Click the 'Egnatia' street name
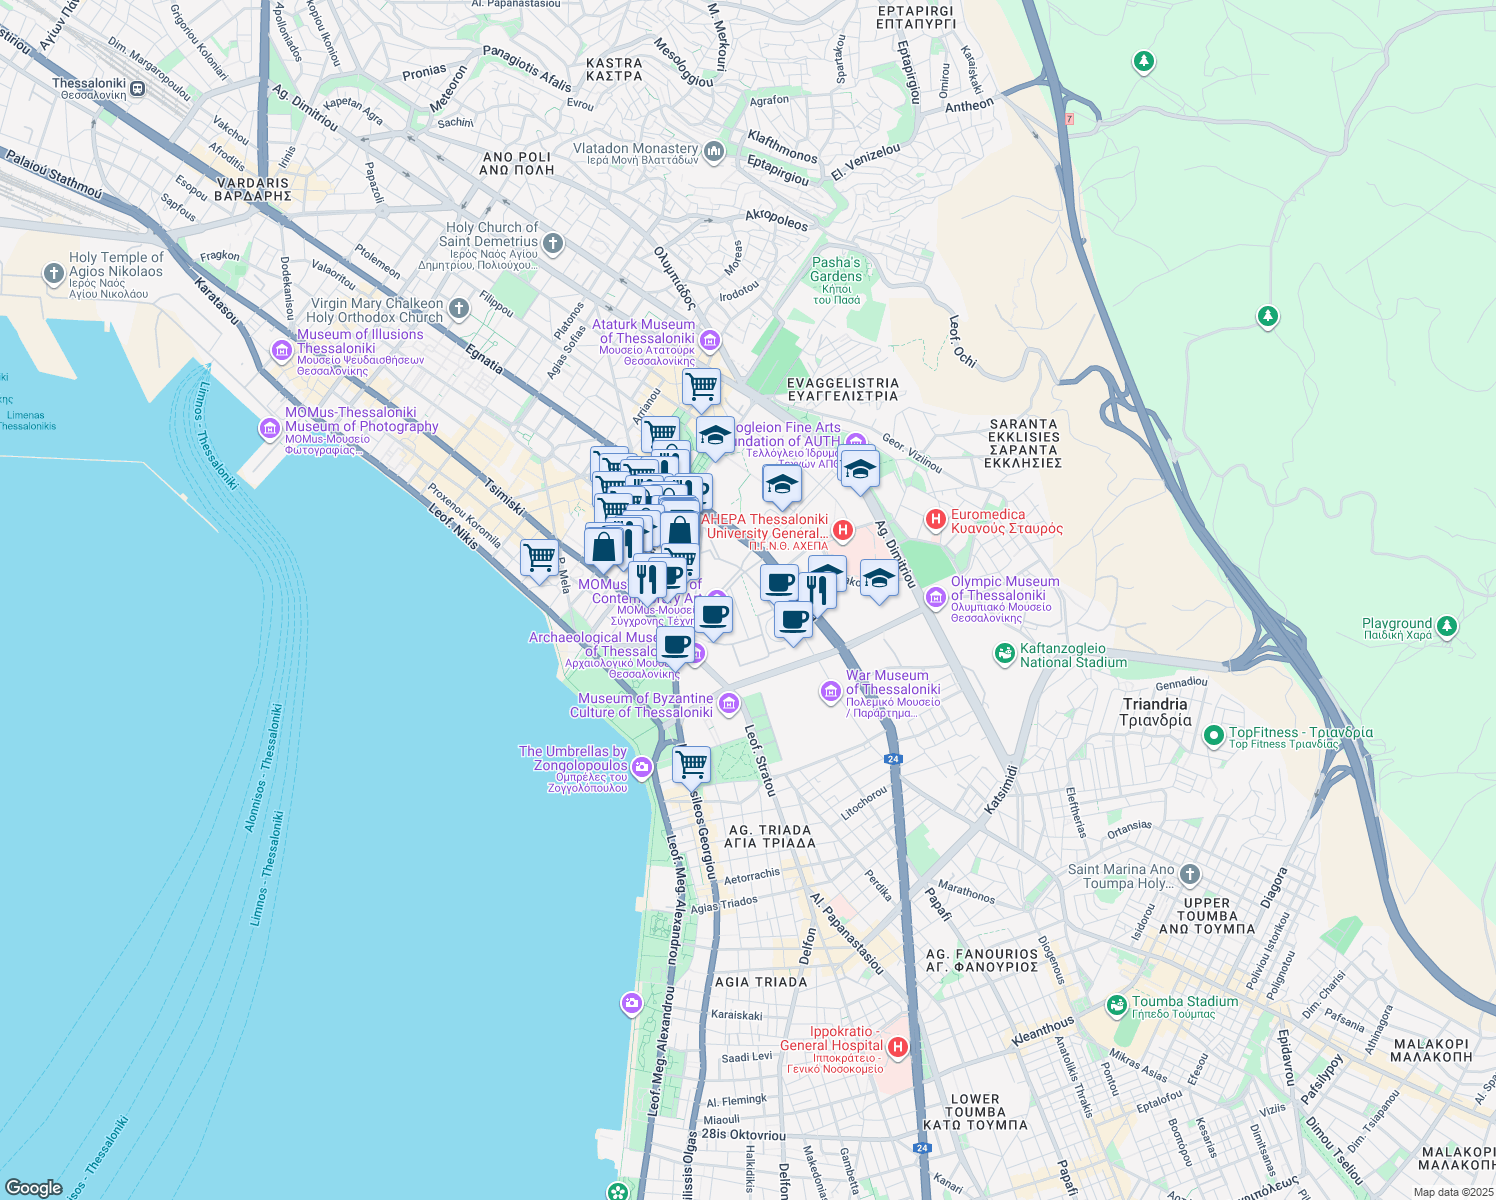Screen dimensions: 1496x1200 (485, 359)
